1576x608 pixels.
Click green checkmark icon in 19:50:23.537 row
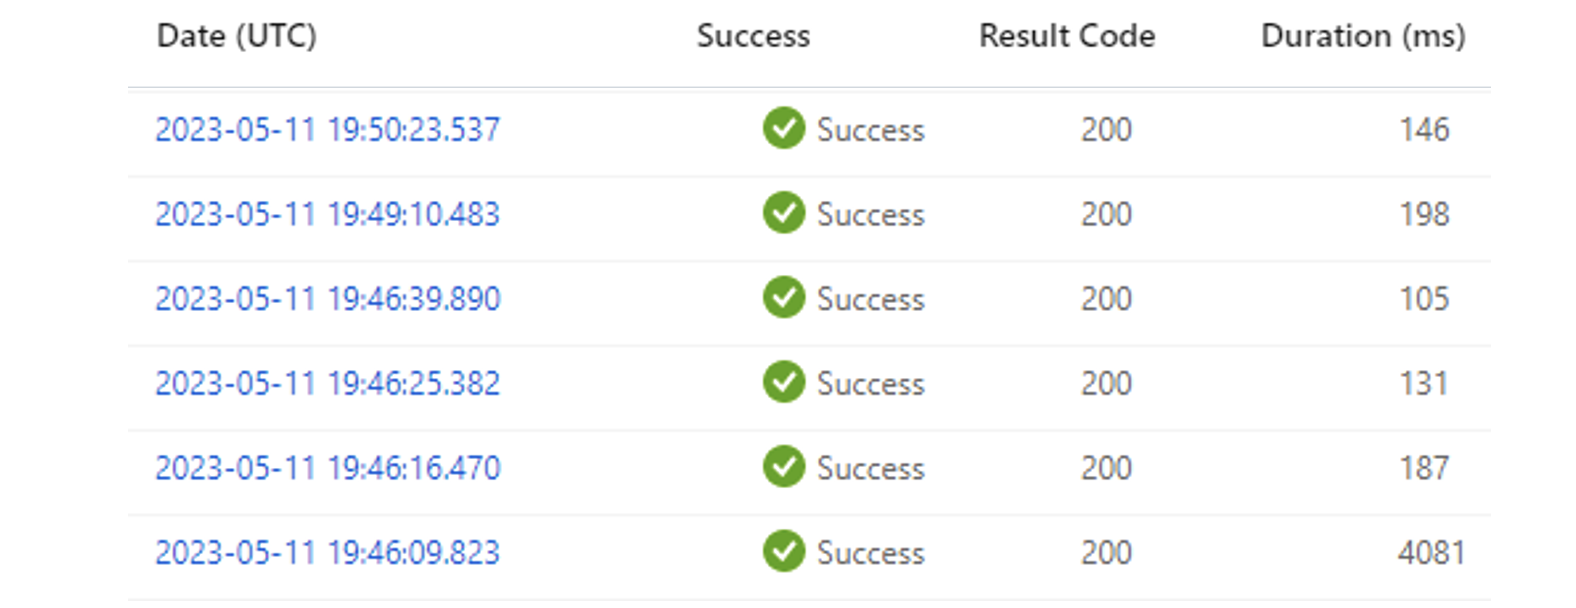(784, 128)
